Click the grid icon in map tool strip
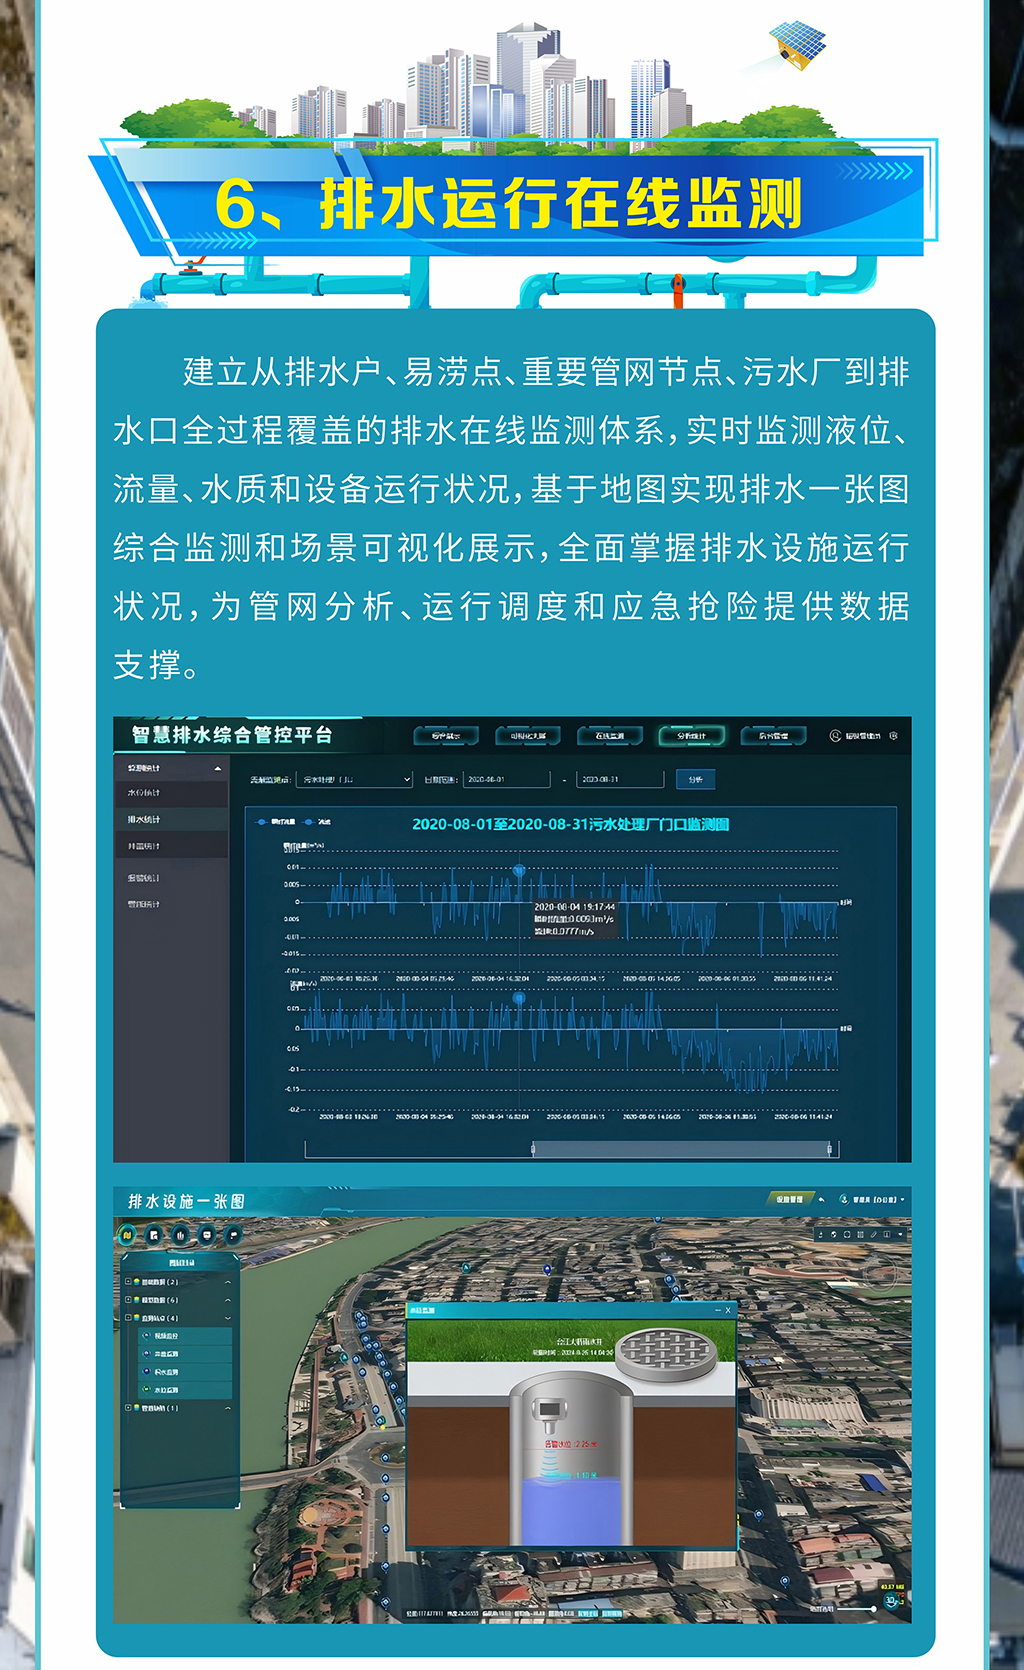 [860, 1235]
